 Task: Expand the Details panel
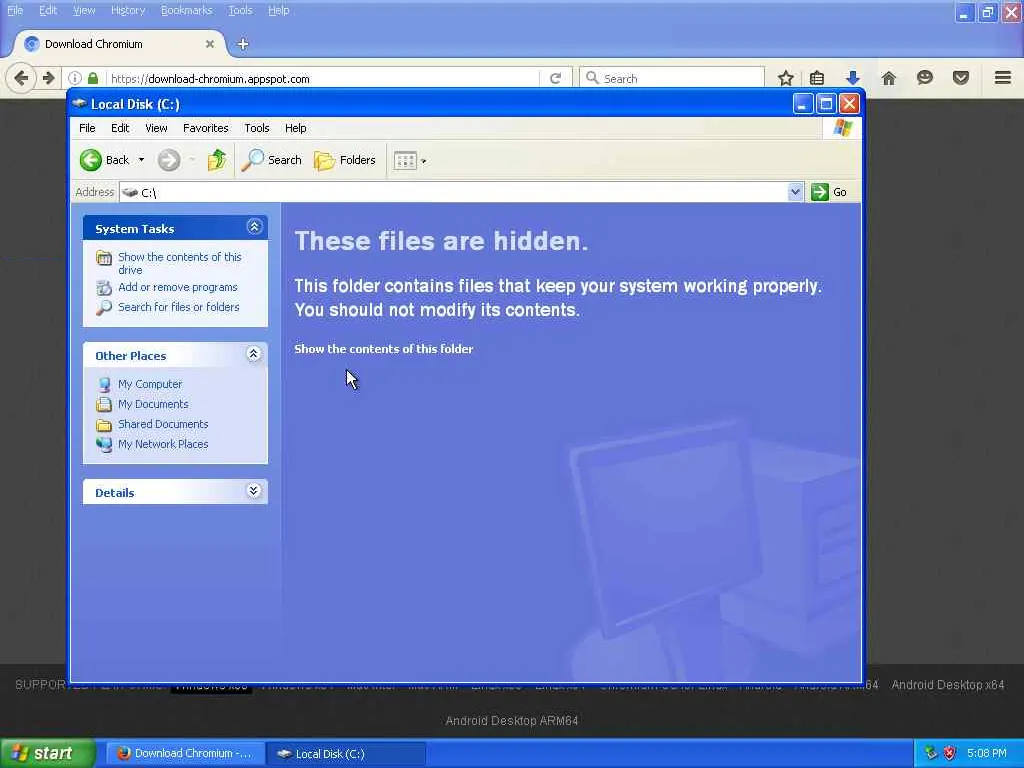(x=254, y=490)
